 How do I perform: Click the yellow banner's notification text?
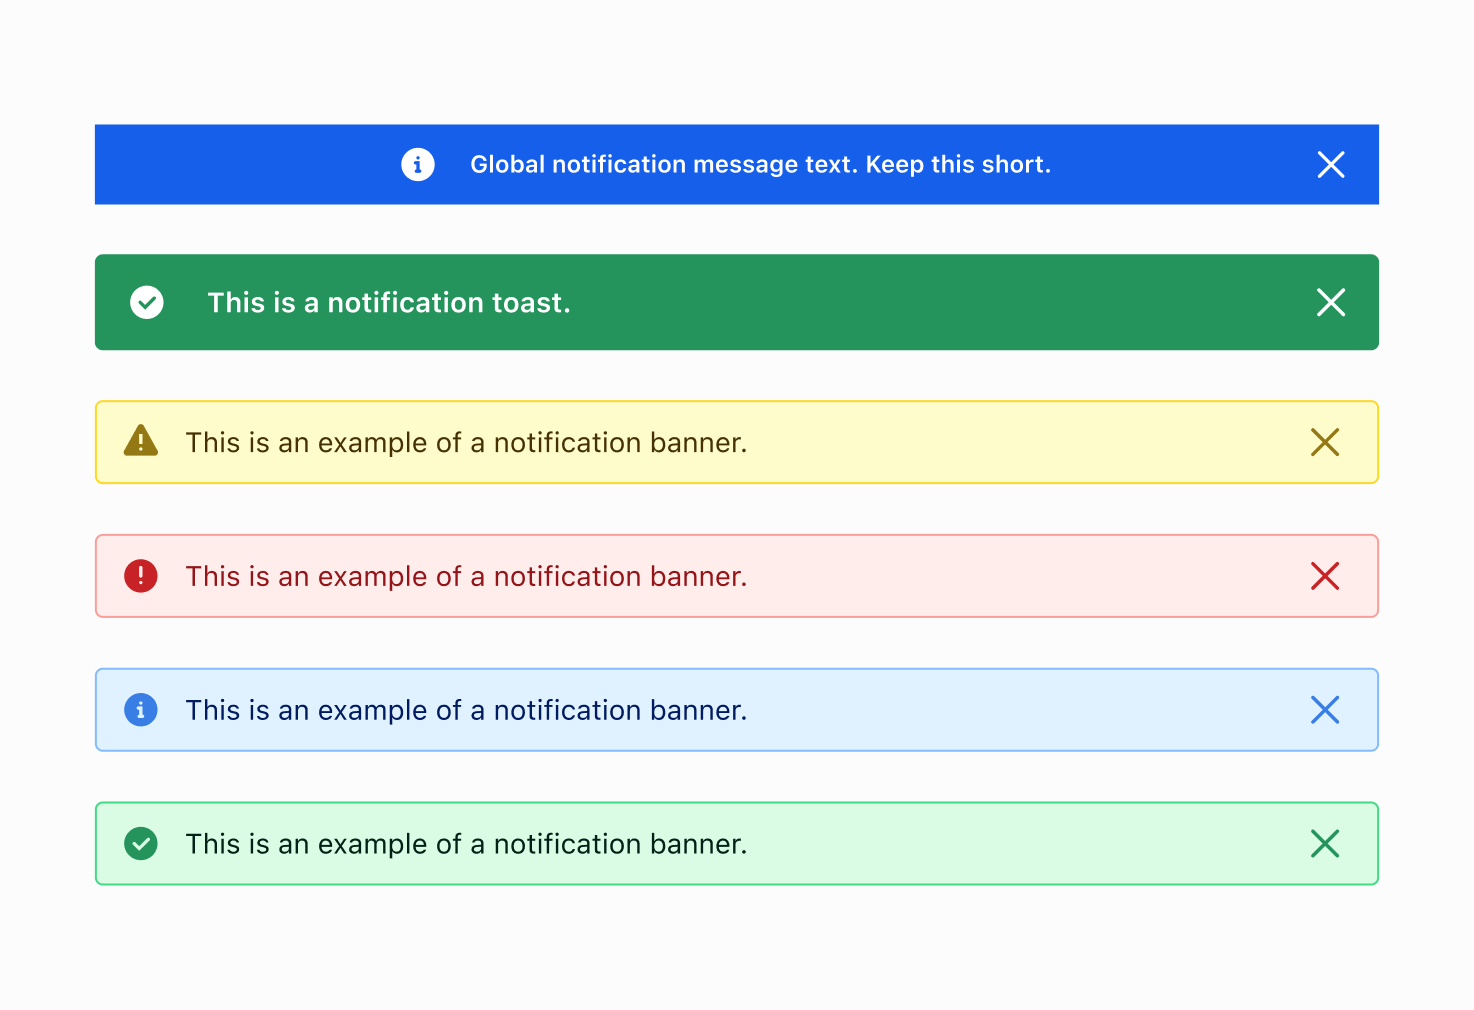(466, 442)
